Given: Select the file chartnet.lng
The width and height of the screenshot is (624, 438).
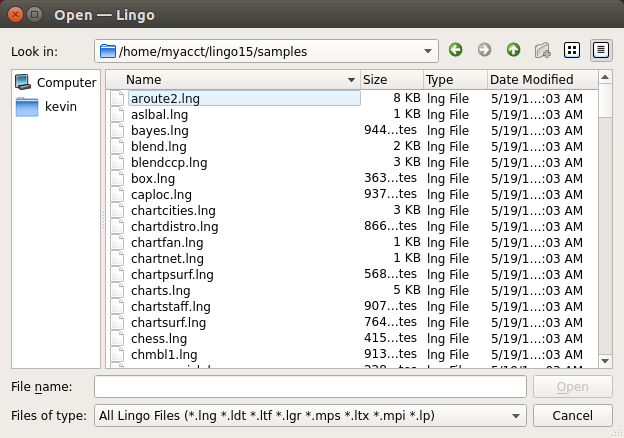Looking at the screenshot, I should pos(168,259).
